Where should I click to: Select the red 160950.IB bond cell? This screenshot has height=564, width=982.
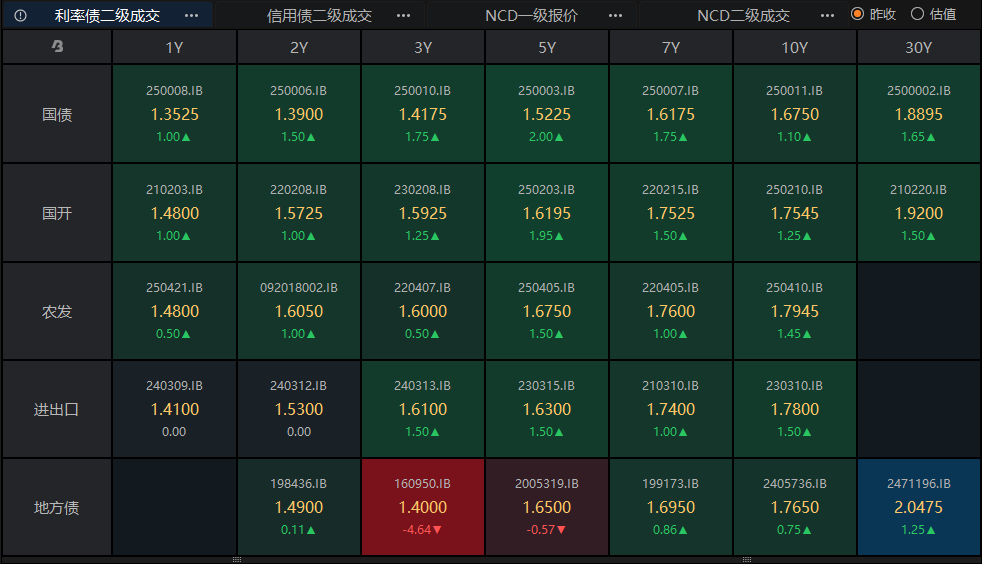click(423, 507)
